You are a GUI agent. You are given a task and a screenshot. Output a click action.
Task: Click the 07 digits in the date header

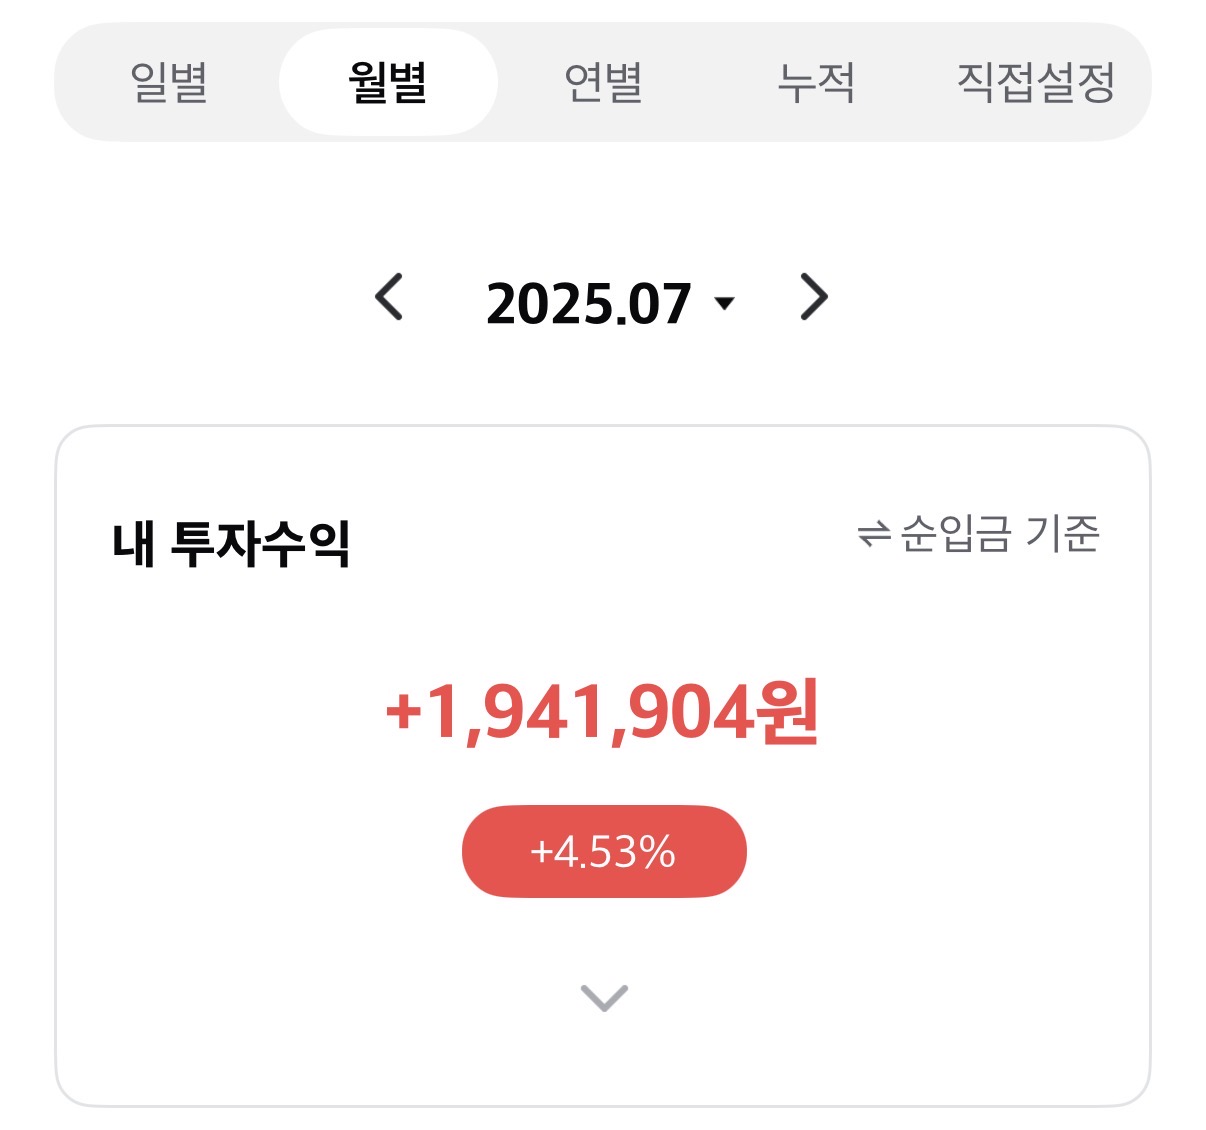(x=661, y=303)
